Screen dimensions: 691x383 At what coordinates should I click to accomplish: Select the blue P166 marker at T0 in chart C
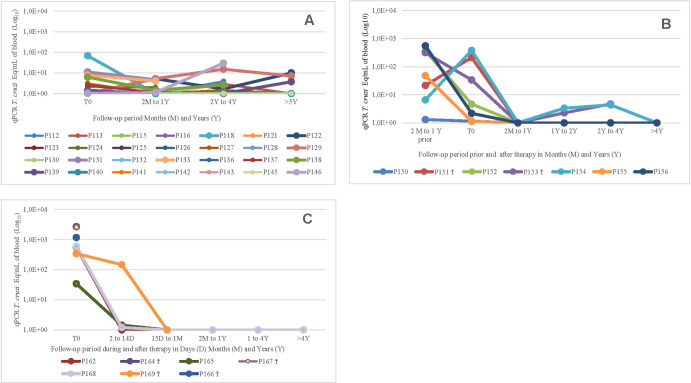click(76, 238)
